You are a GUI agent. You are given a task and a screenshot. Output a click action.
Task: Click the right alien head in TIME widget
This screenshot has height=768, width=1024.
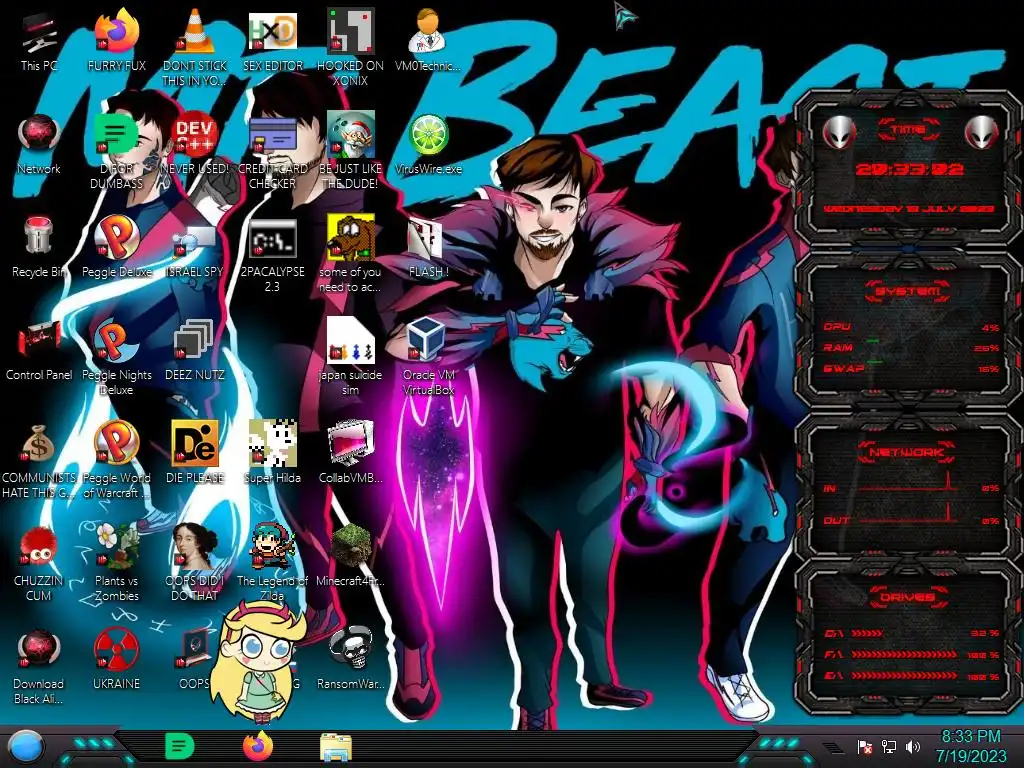coord(981,133)
